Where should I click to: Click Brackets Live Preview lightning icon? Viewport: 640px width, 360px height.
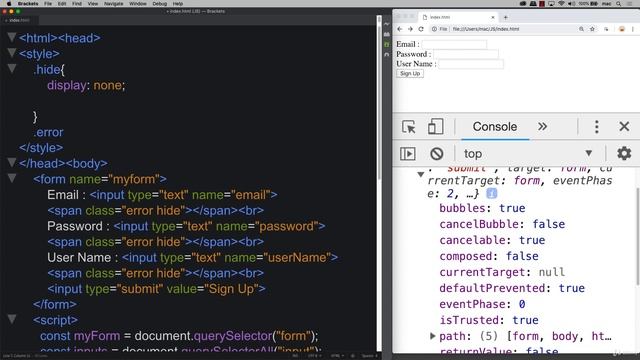click(387, 24)
